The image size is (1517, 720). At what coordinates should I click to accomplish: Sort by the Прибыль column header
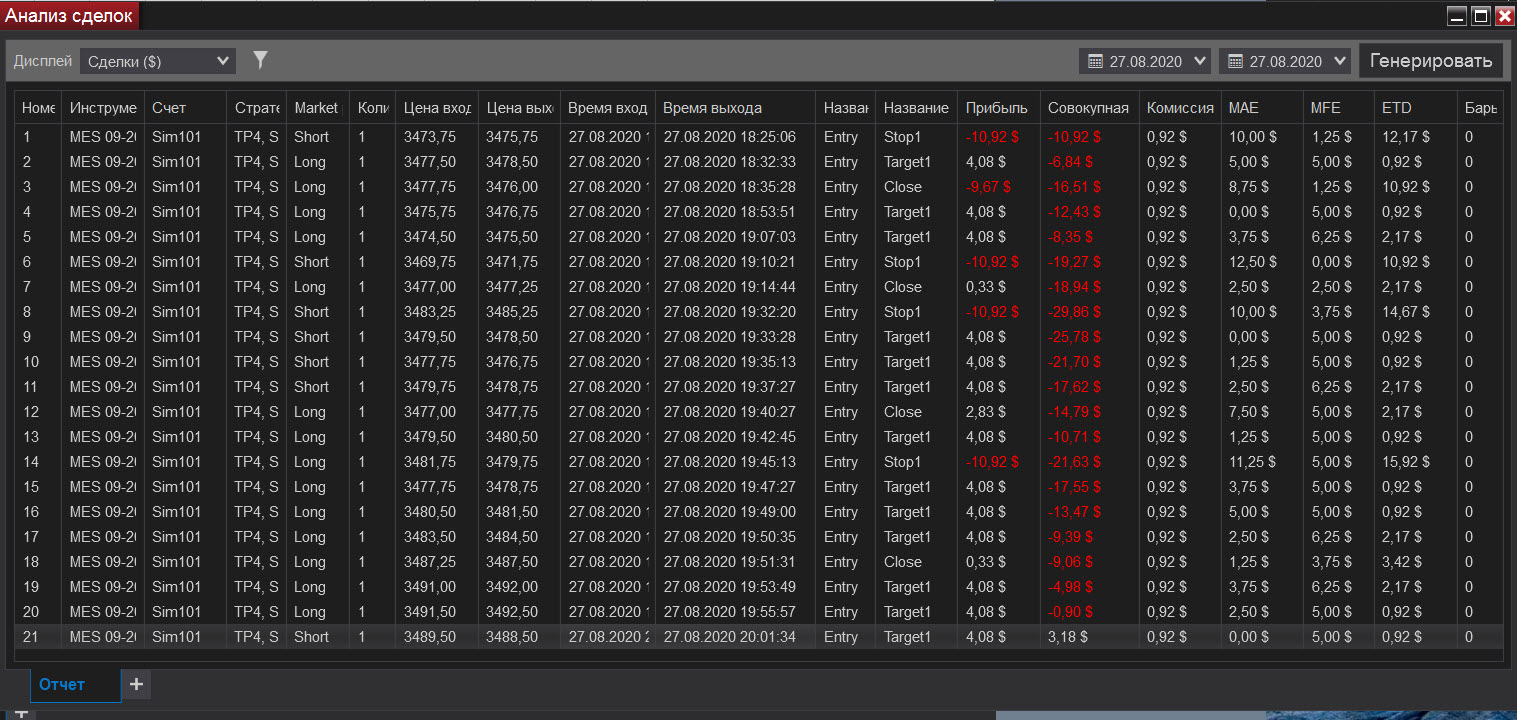[998, 108]
